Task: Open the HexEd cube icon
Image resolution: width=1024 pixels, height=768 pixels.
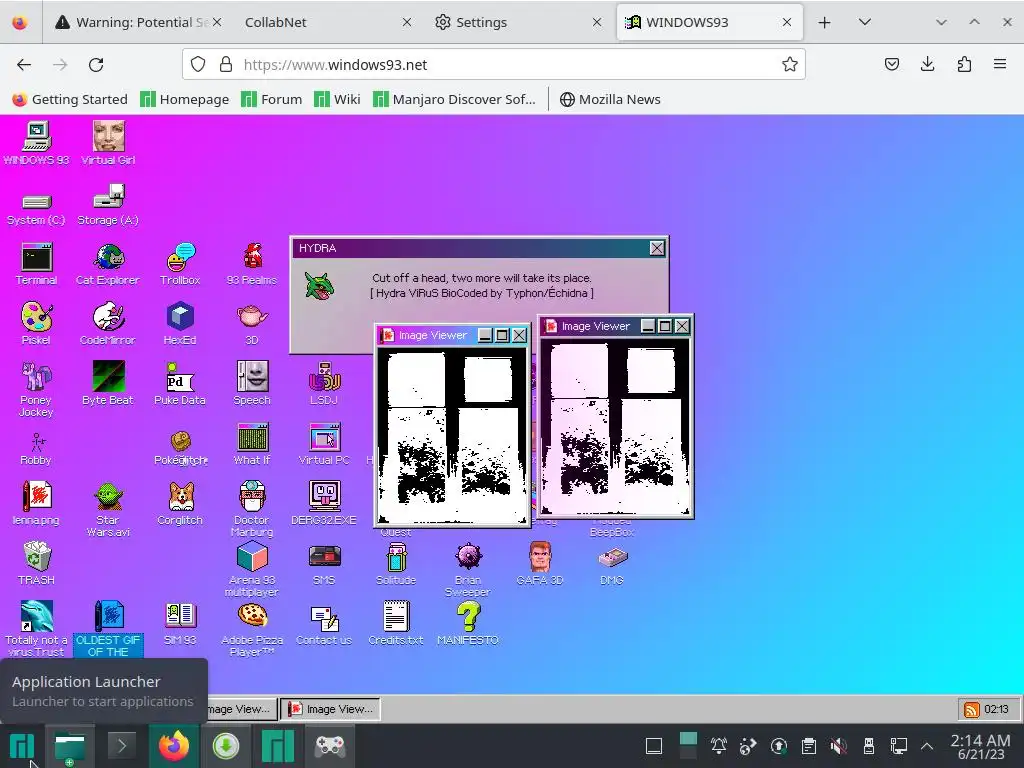Action: tap(180, 324)
